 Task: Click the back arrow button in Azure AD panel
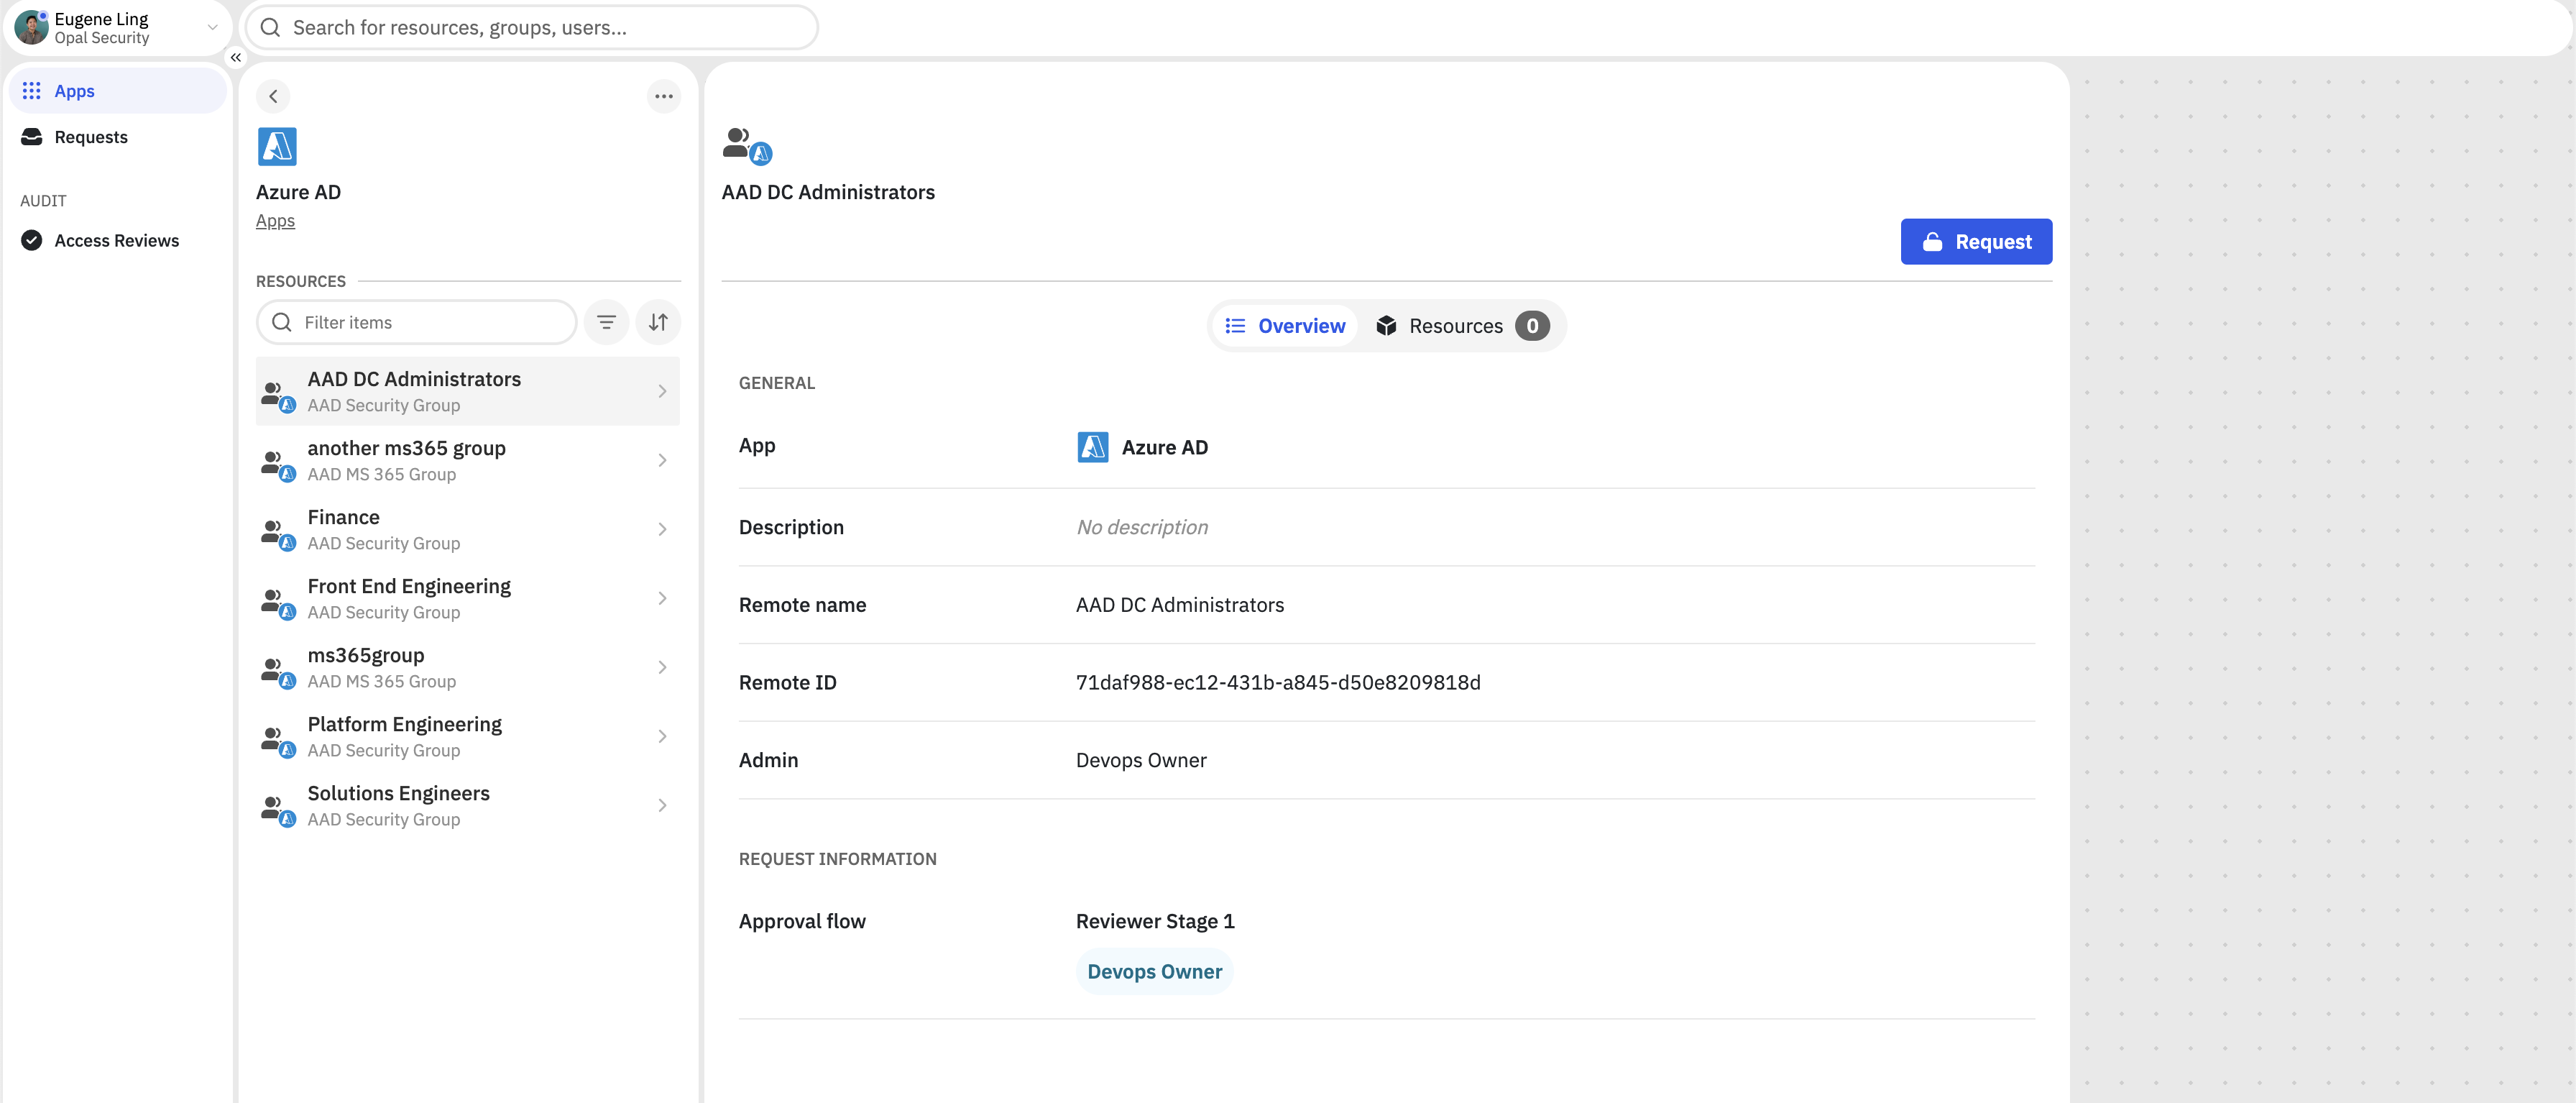pyautogui.click(x=273, y=96)
